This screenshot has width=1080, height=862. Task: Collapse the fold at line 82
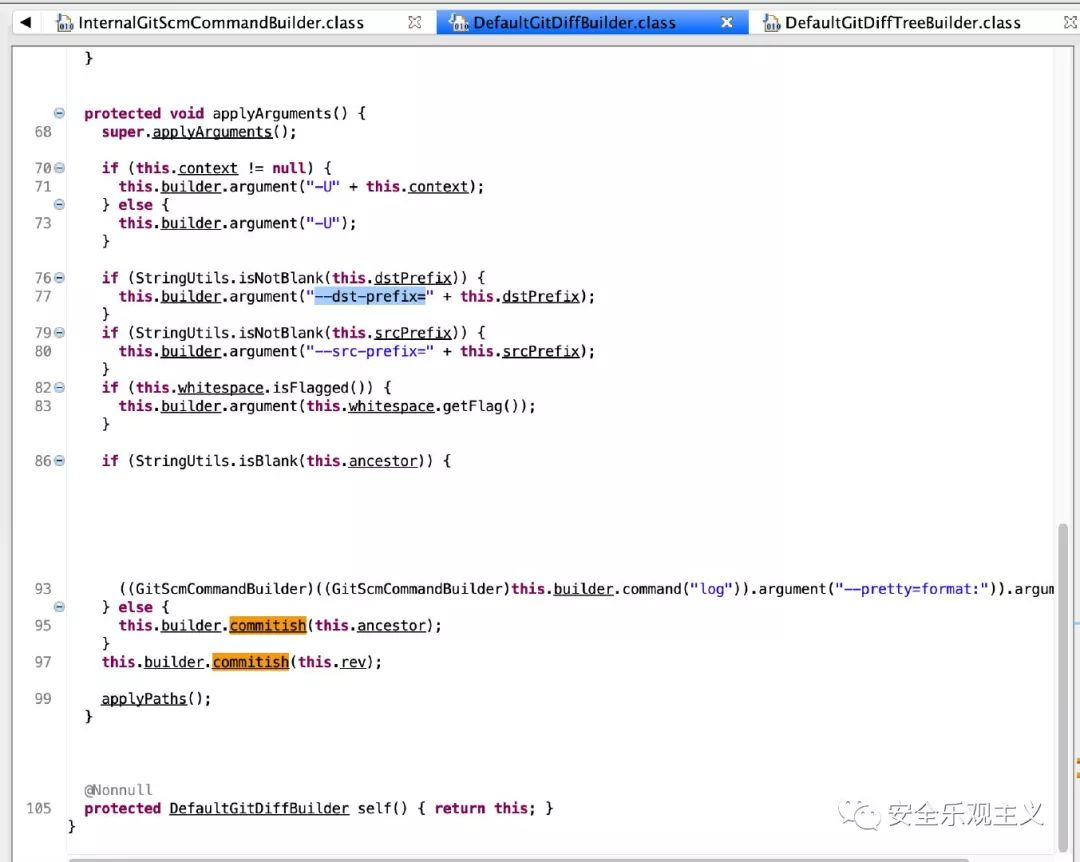point(59,387)
